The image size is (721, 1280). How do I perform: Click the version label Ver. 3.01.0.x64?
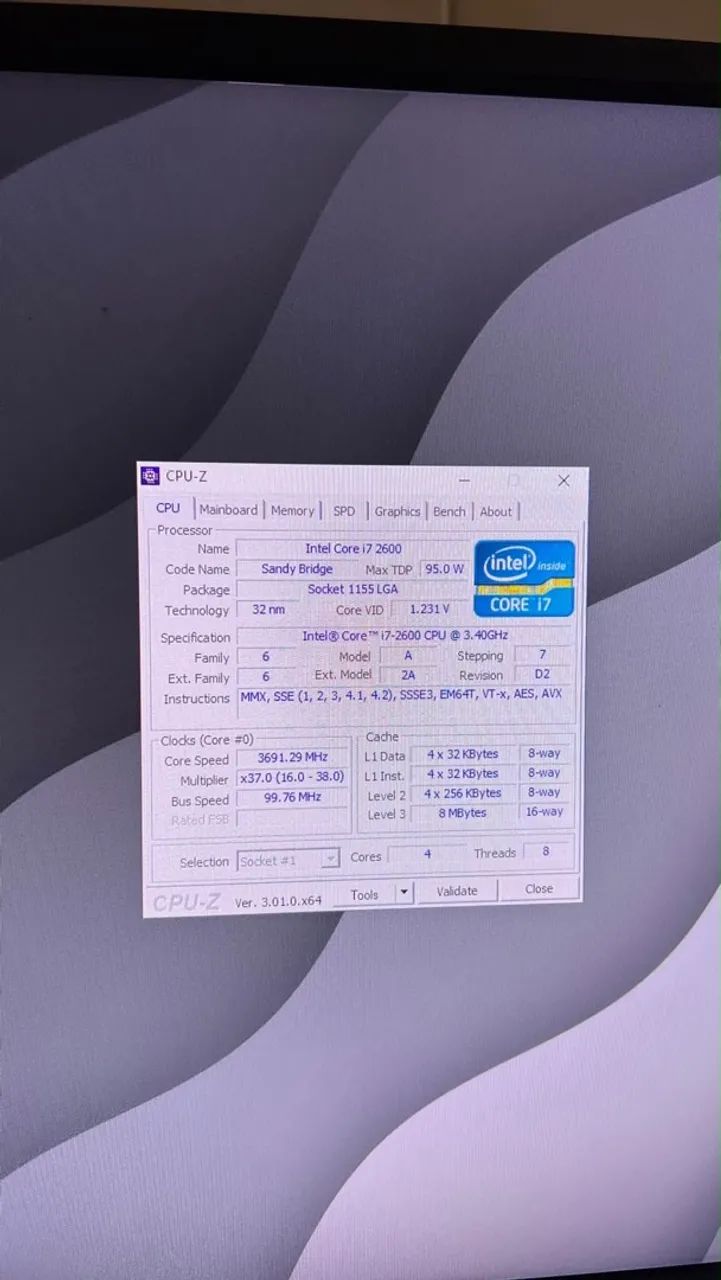pyautogui.click(x=278, y=901)
